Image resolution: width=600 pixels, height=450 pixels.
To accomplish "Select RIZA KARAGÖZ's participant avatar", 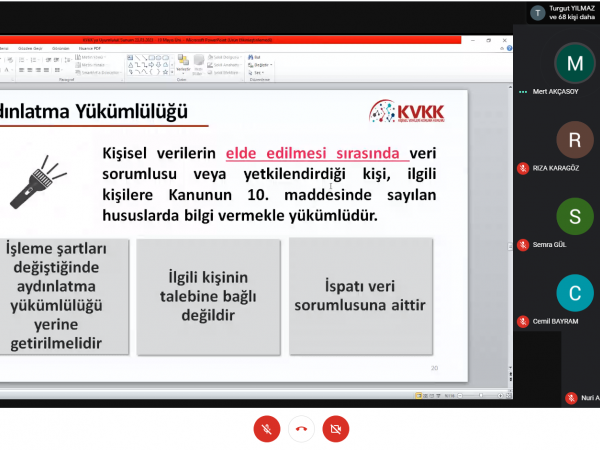I will [575, 140].
